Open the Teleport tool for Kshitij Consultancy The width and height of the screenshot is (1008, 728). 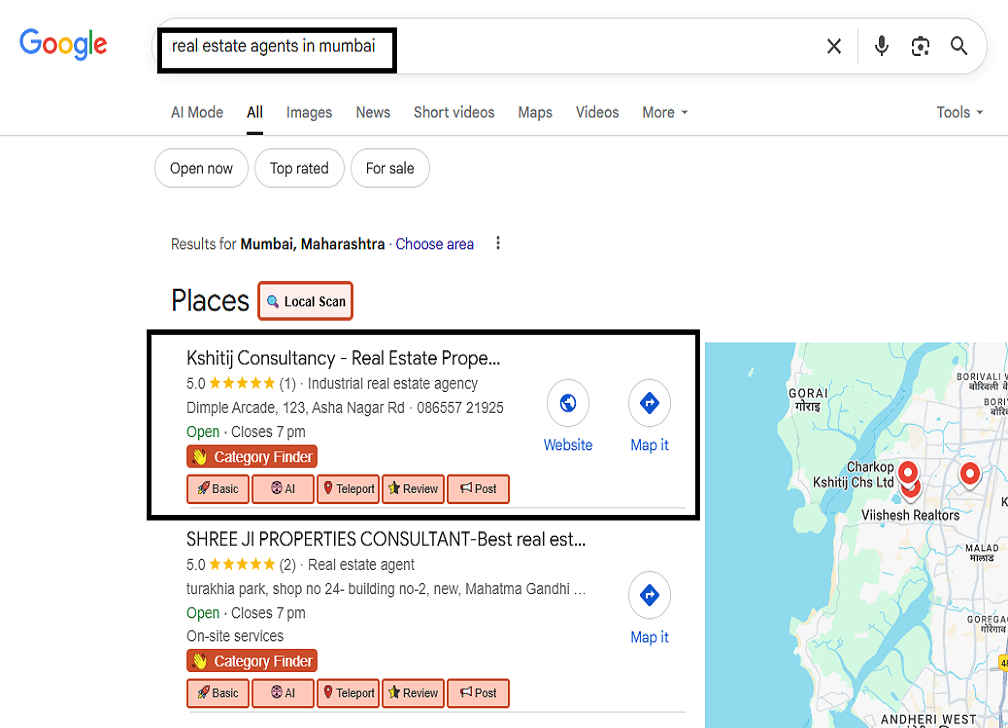(347, 488)
